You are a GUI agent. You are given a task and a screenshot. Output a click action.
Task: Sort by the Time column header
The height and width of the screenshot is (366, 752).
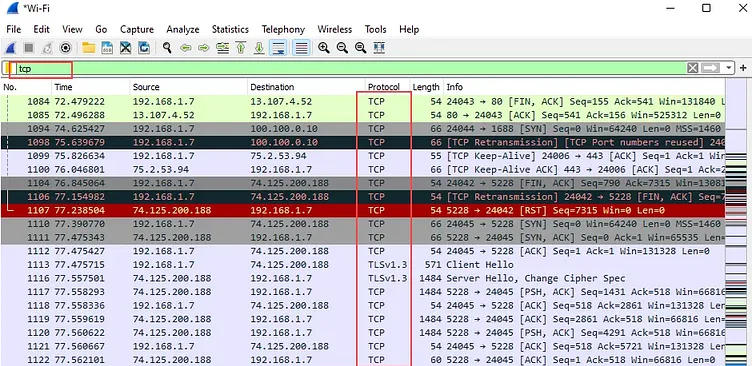click(91, 87)
